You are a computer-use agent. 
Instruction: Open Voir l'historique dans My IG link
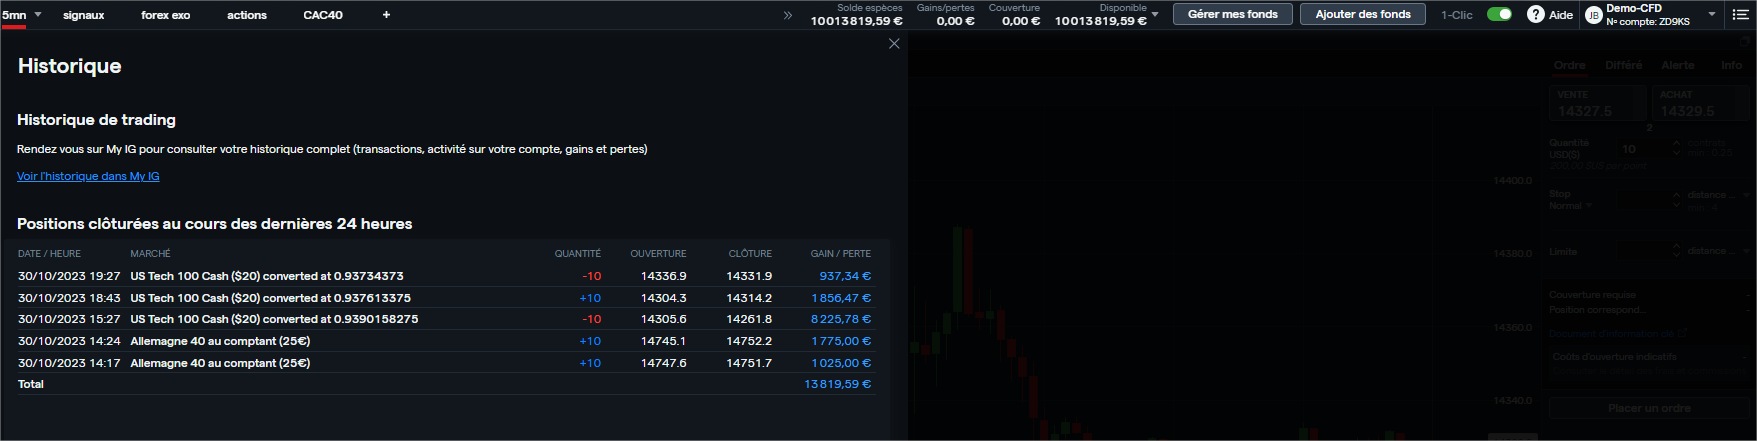[x=88, y=176]
